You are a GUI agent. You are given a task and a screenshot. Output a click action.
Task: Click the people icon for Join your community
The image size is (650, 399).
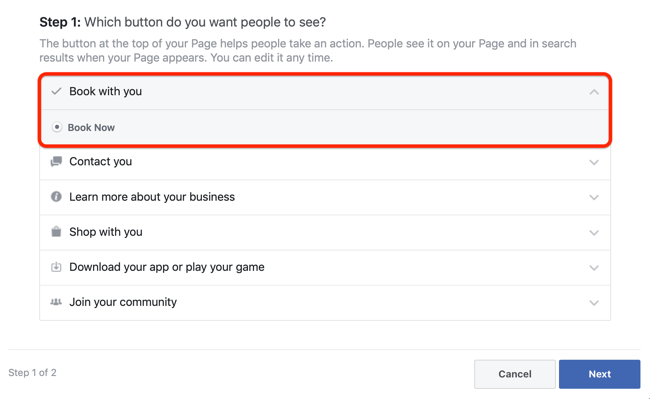click(56, 302)
